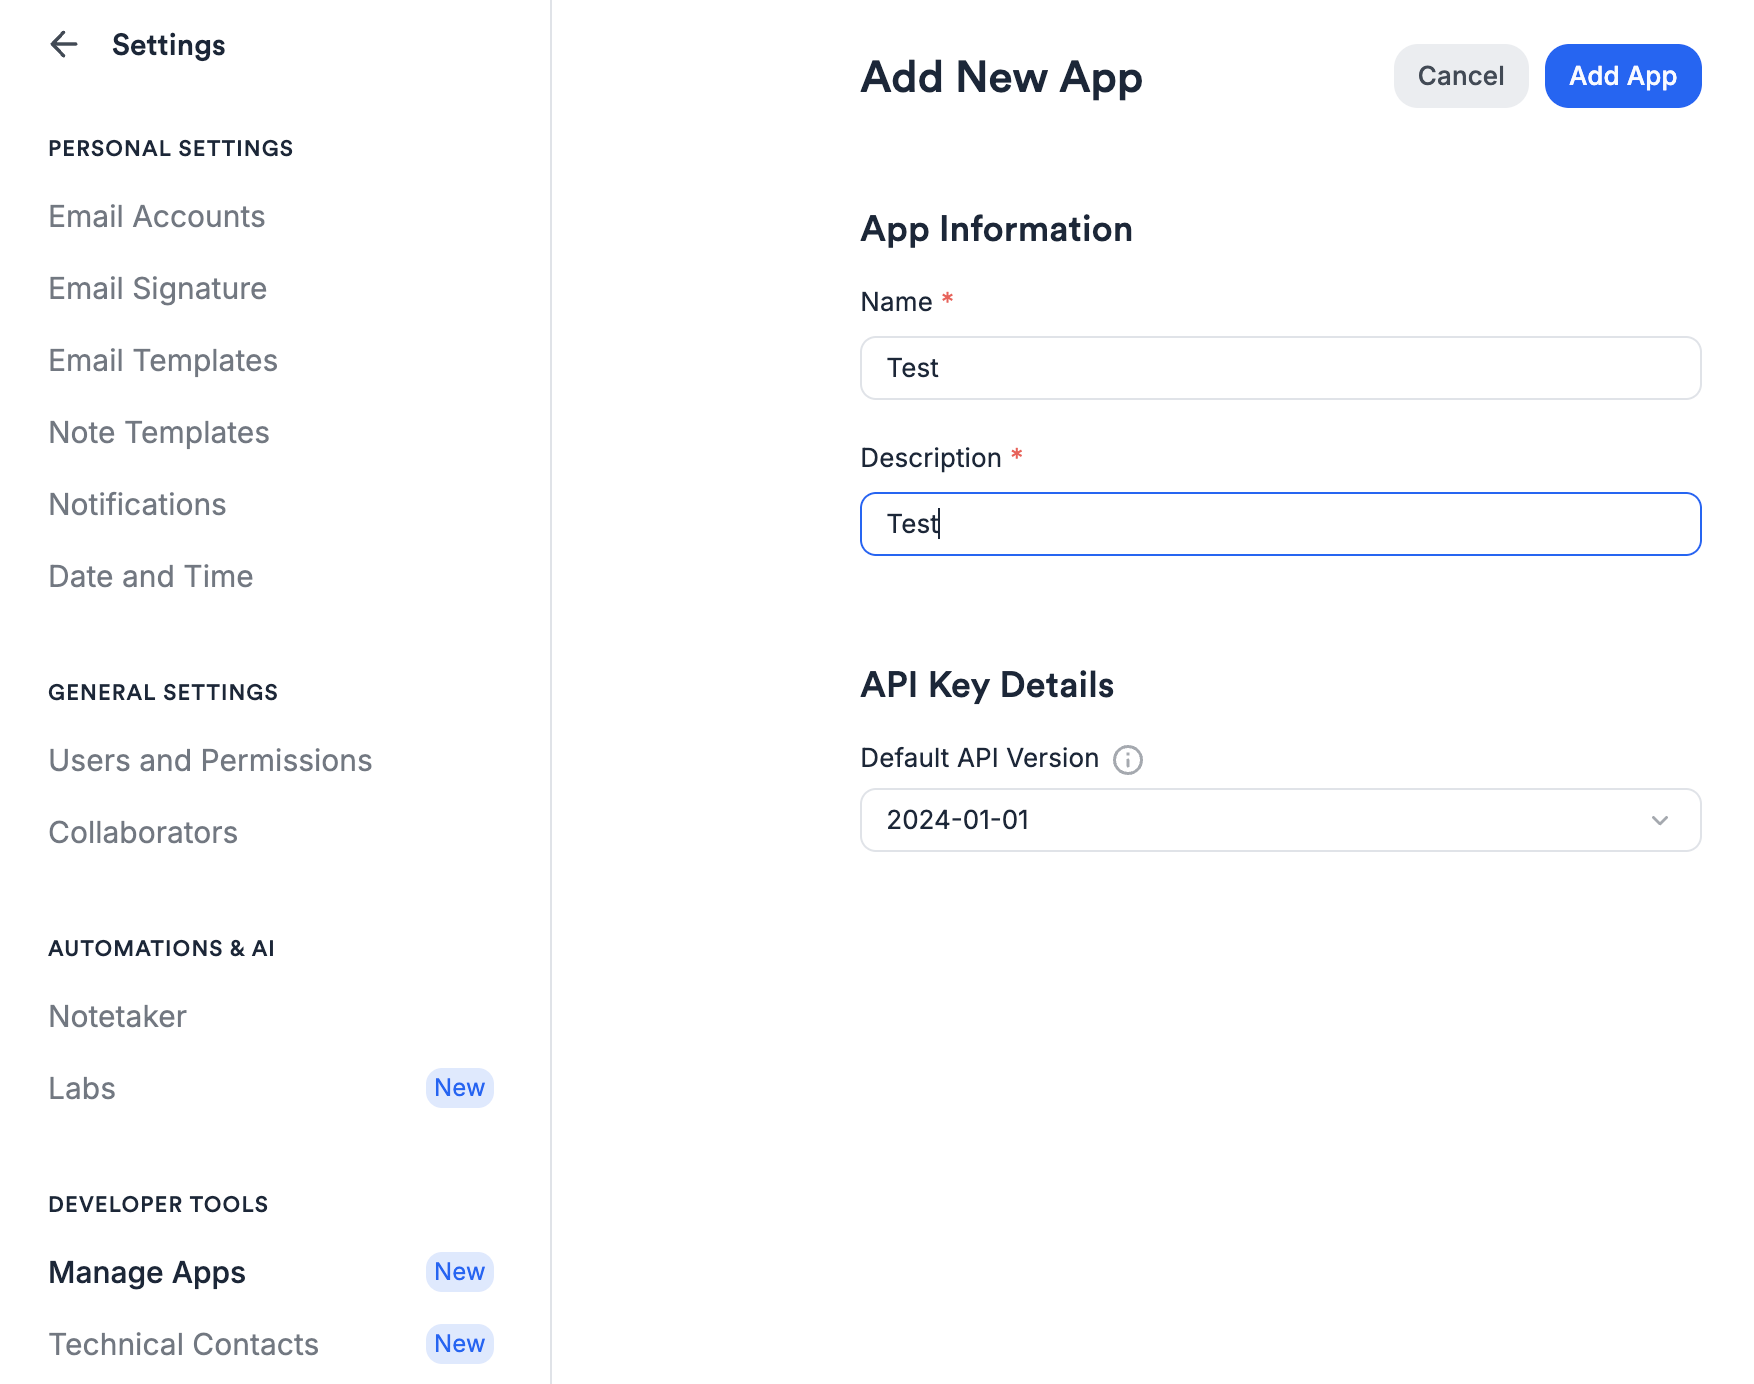Select Note Templates in the sidebar
This screenshot has height=1384, width=1754.
coord(159,432)
